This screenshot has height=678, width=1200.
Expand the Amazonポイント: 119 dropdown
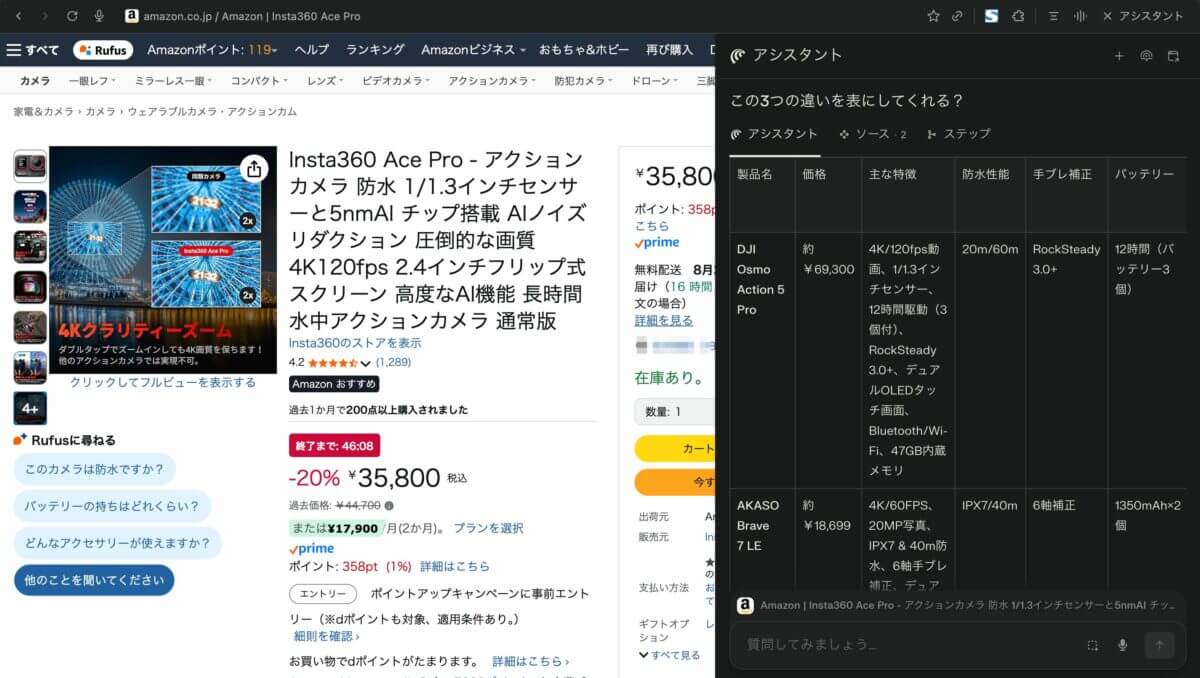click(x=213, y=50)
